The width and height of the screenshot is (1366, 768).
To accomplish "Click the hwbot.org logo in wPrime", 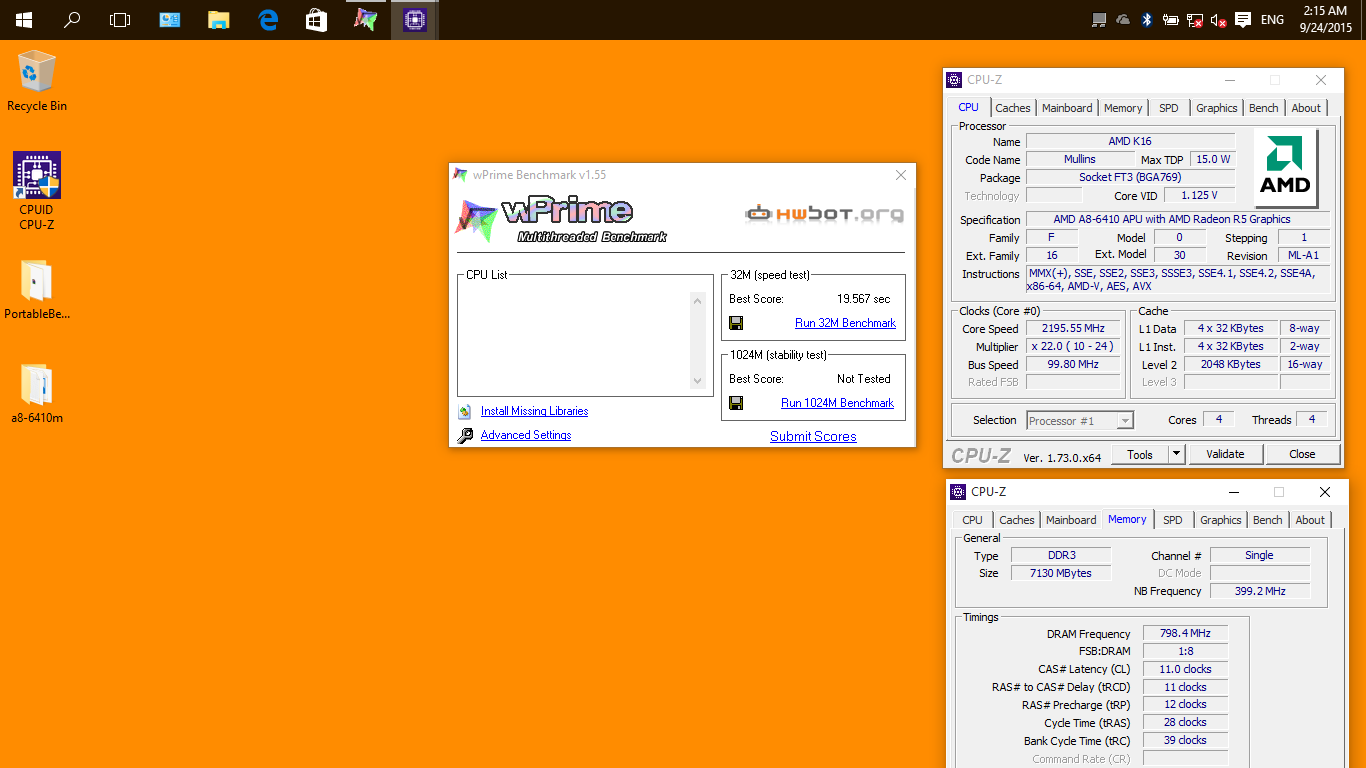I will click(825, 213).
